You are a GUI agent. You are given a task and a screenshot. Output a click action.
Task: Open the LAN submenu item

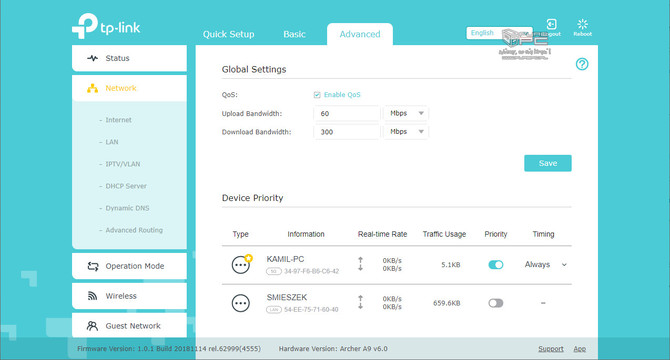(112, 142)
